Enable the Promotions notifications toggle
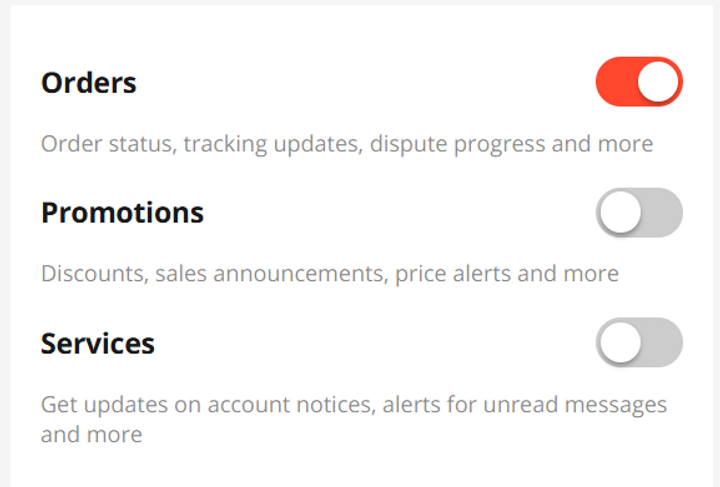This screenshot has width=720, height=487. (x=639, y=213)
